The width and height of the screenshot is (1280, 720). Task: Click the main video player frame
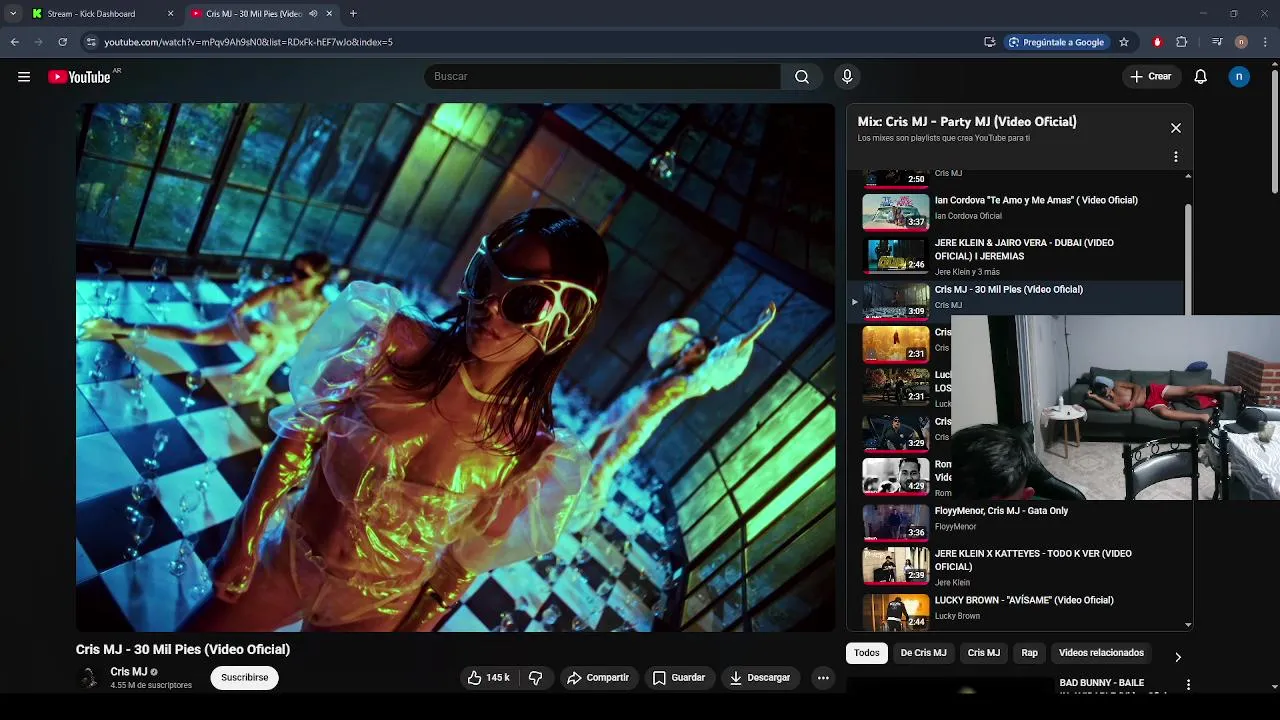click(x=455, y=367)
